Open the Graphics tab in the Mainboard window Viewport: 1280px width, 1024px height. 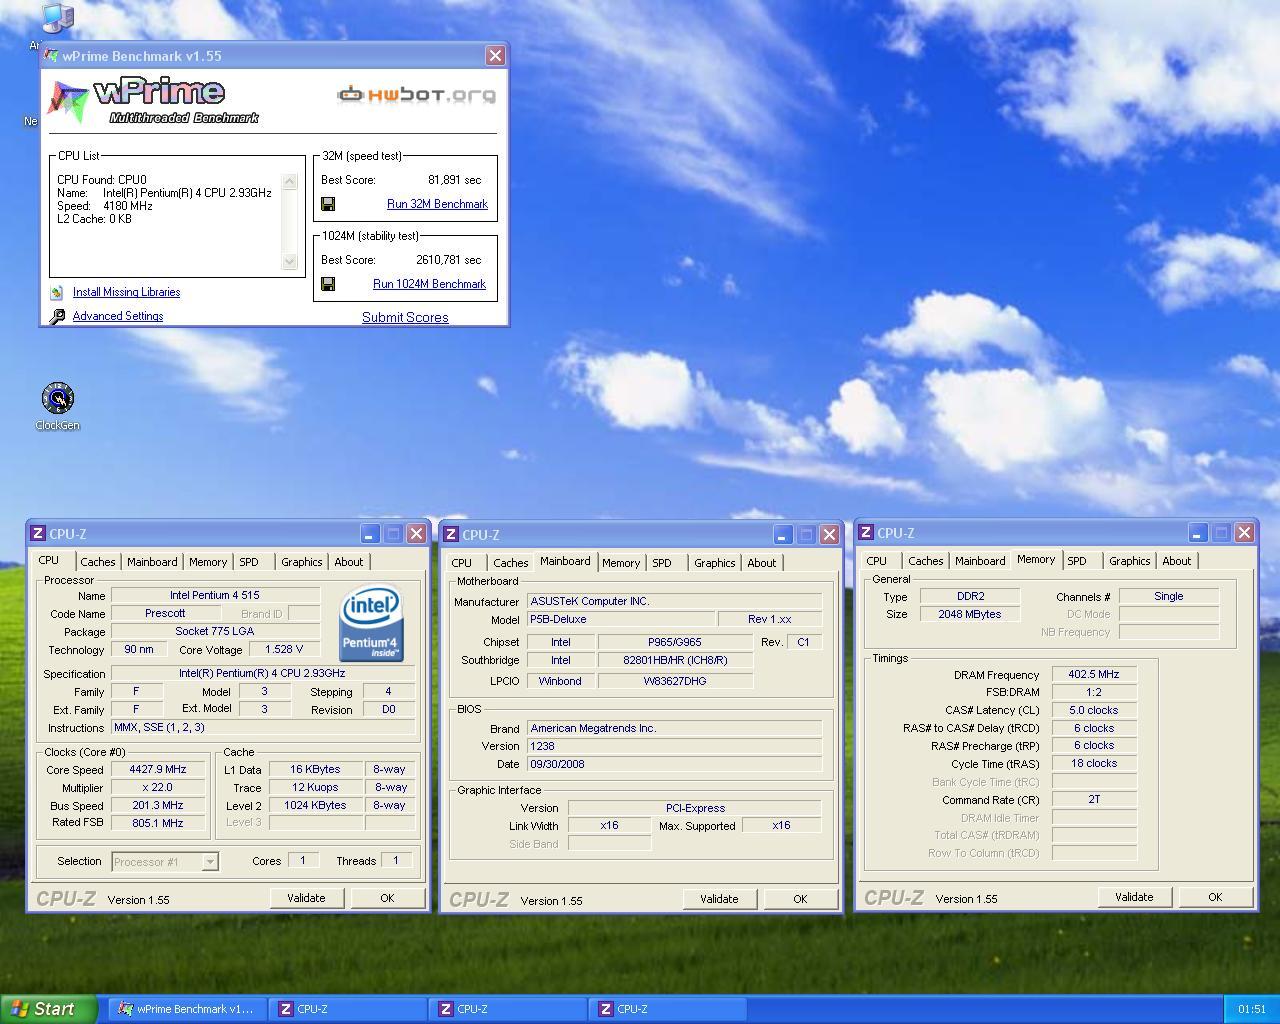tap(715, 563)
